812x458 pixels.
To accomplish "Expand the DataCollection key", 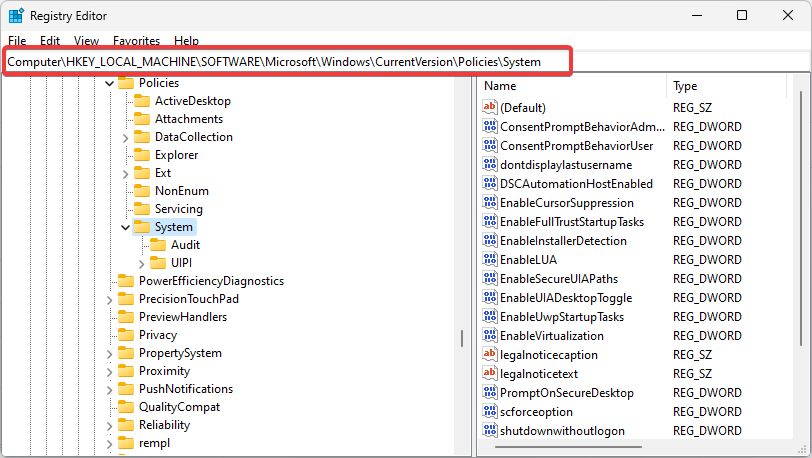I will (x=125, y=138).
